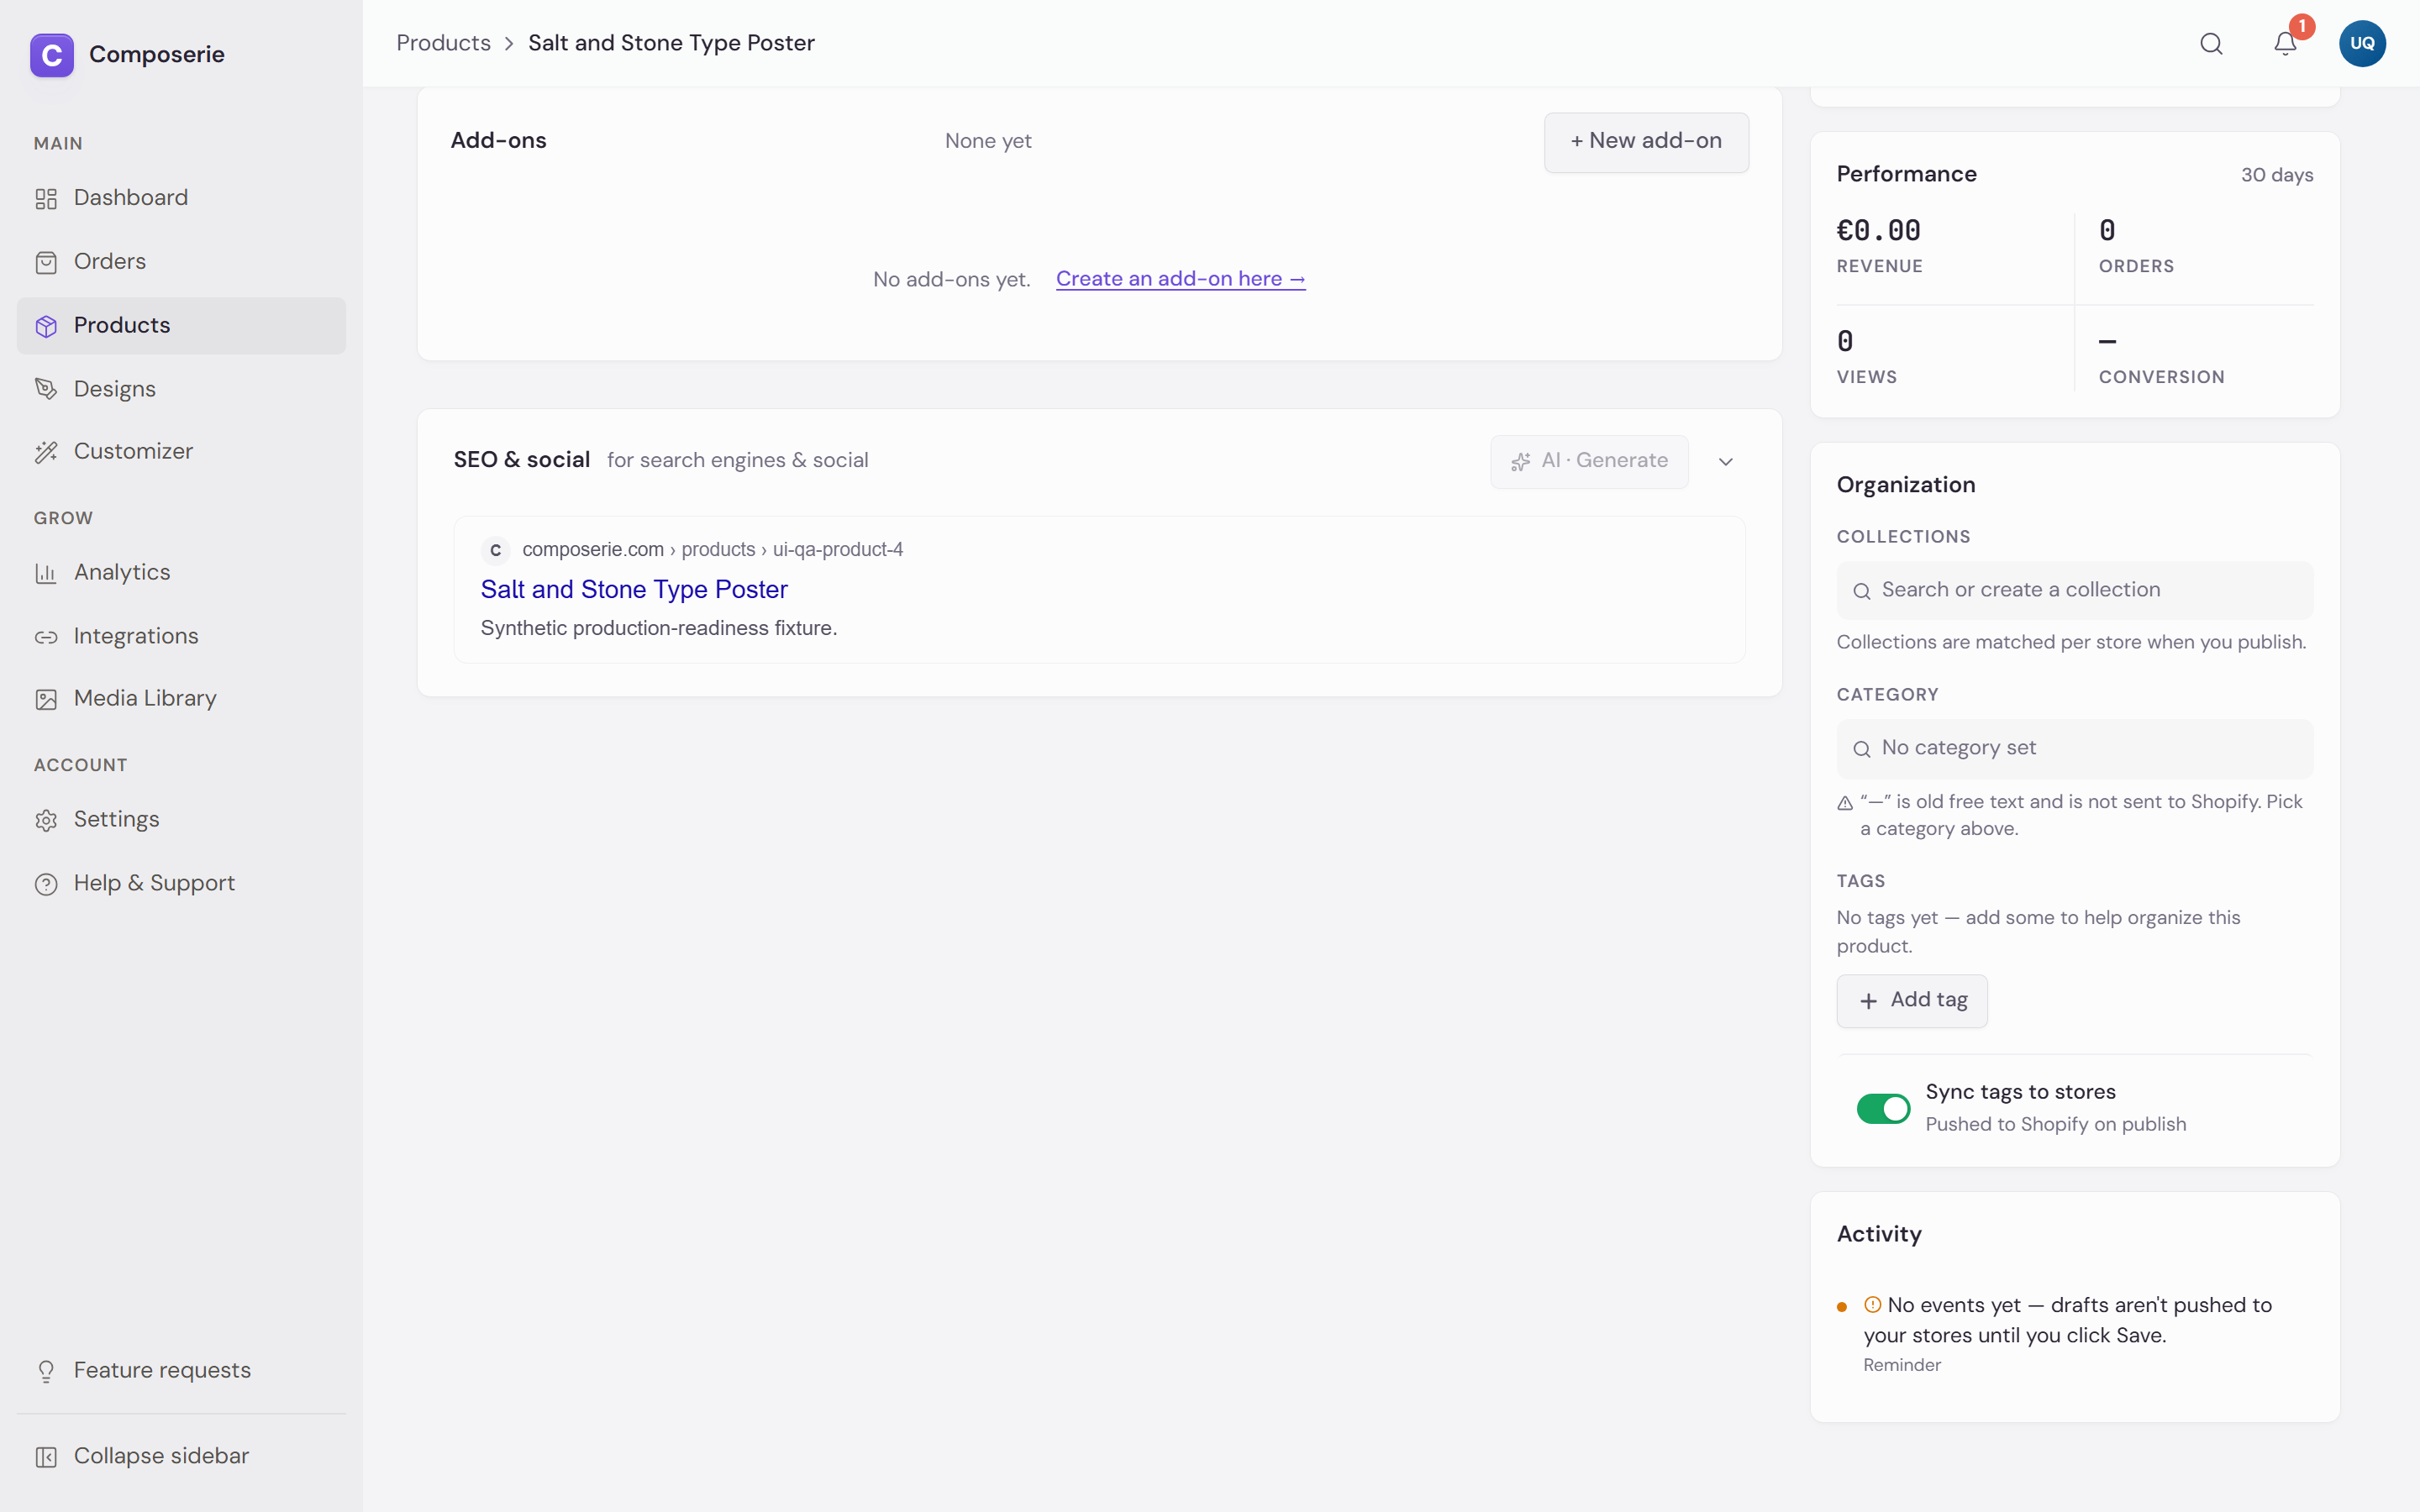Open Integrations in the sidebar
This screenshot has height=1512, width=2420.
coord(181,636)
